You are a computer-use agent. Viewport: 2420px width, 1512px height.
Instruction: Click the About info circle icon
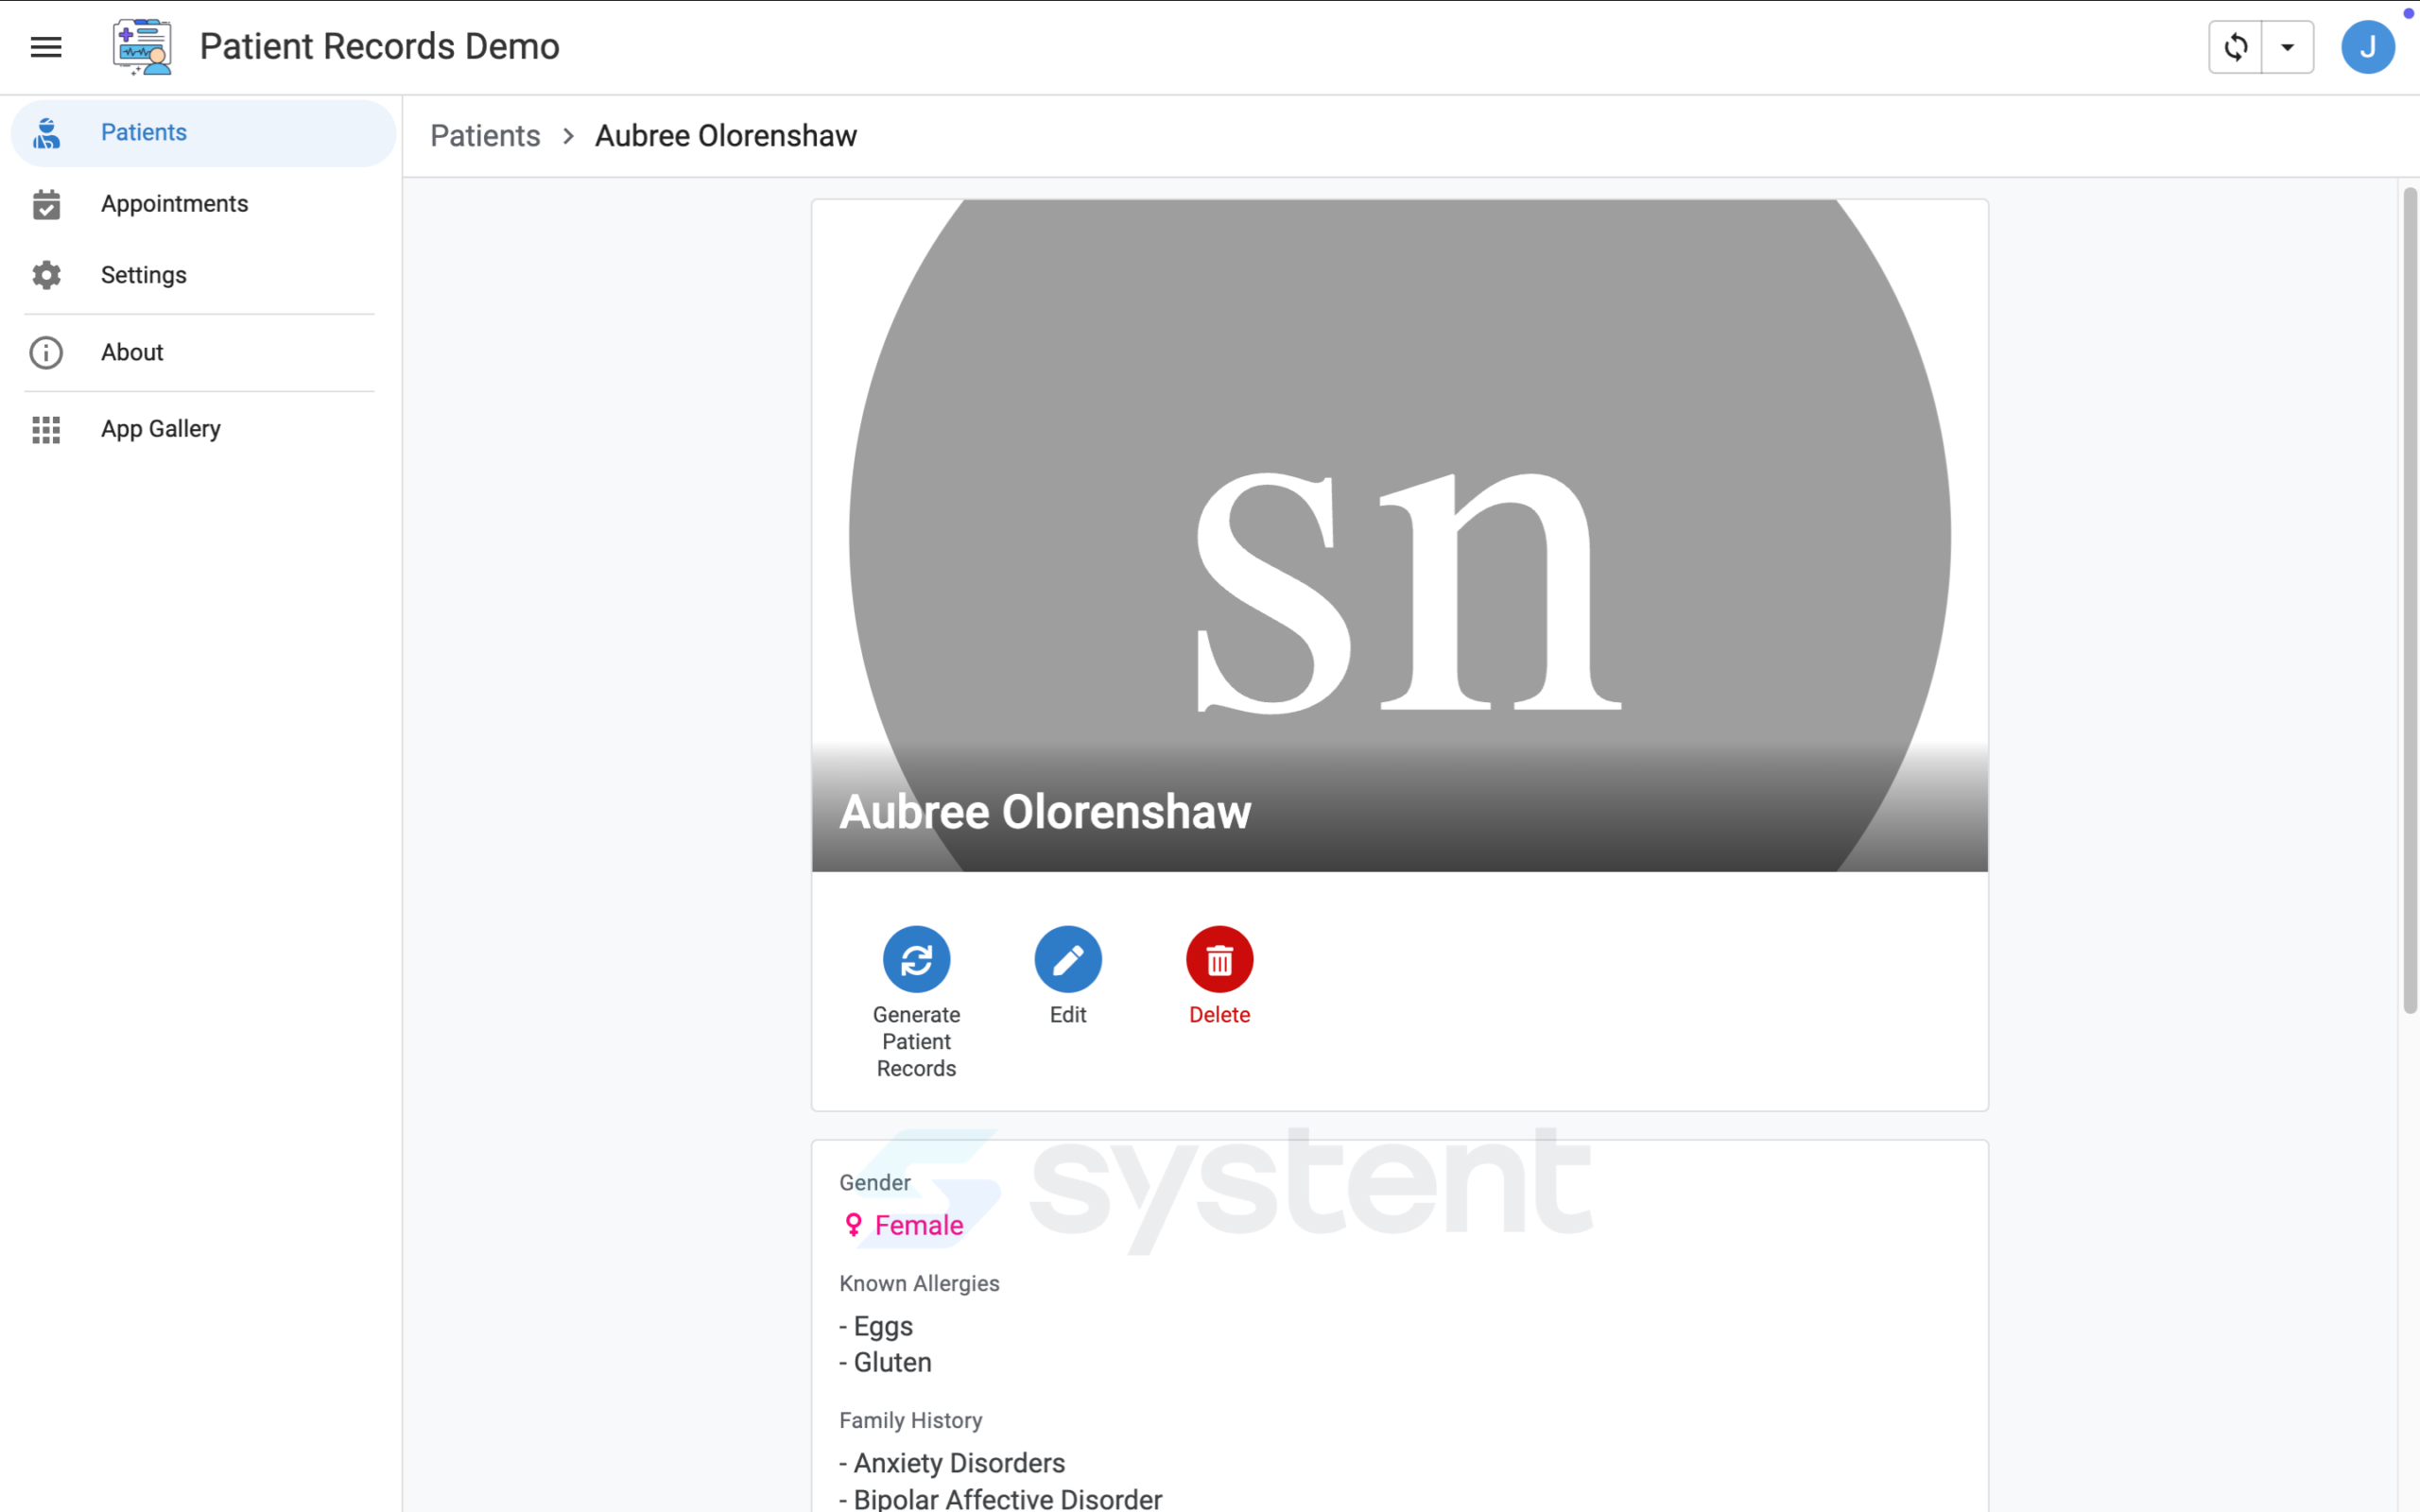click(x=46, y=352)
